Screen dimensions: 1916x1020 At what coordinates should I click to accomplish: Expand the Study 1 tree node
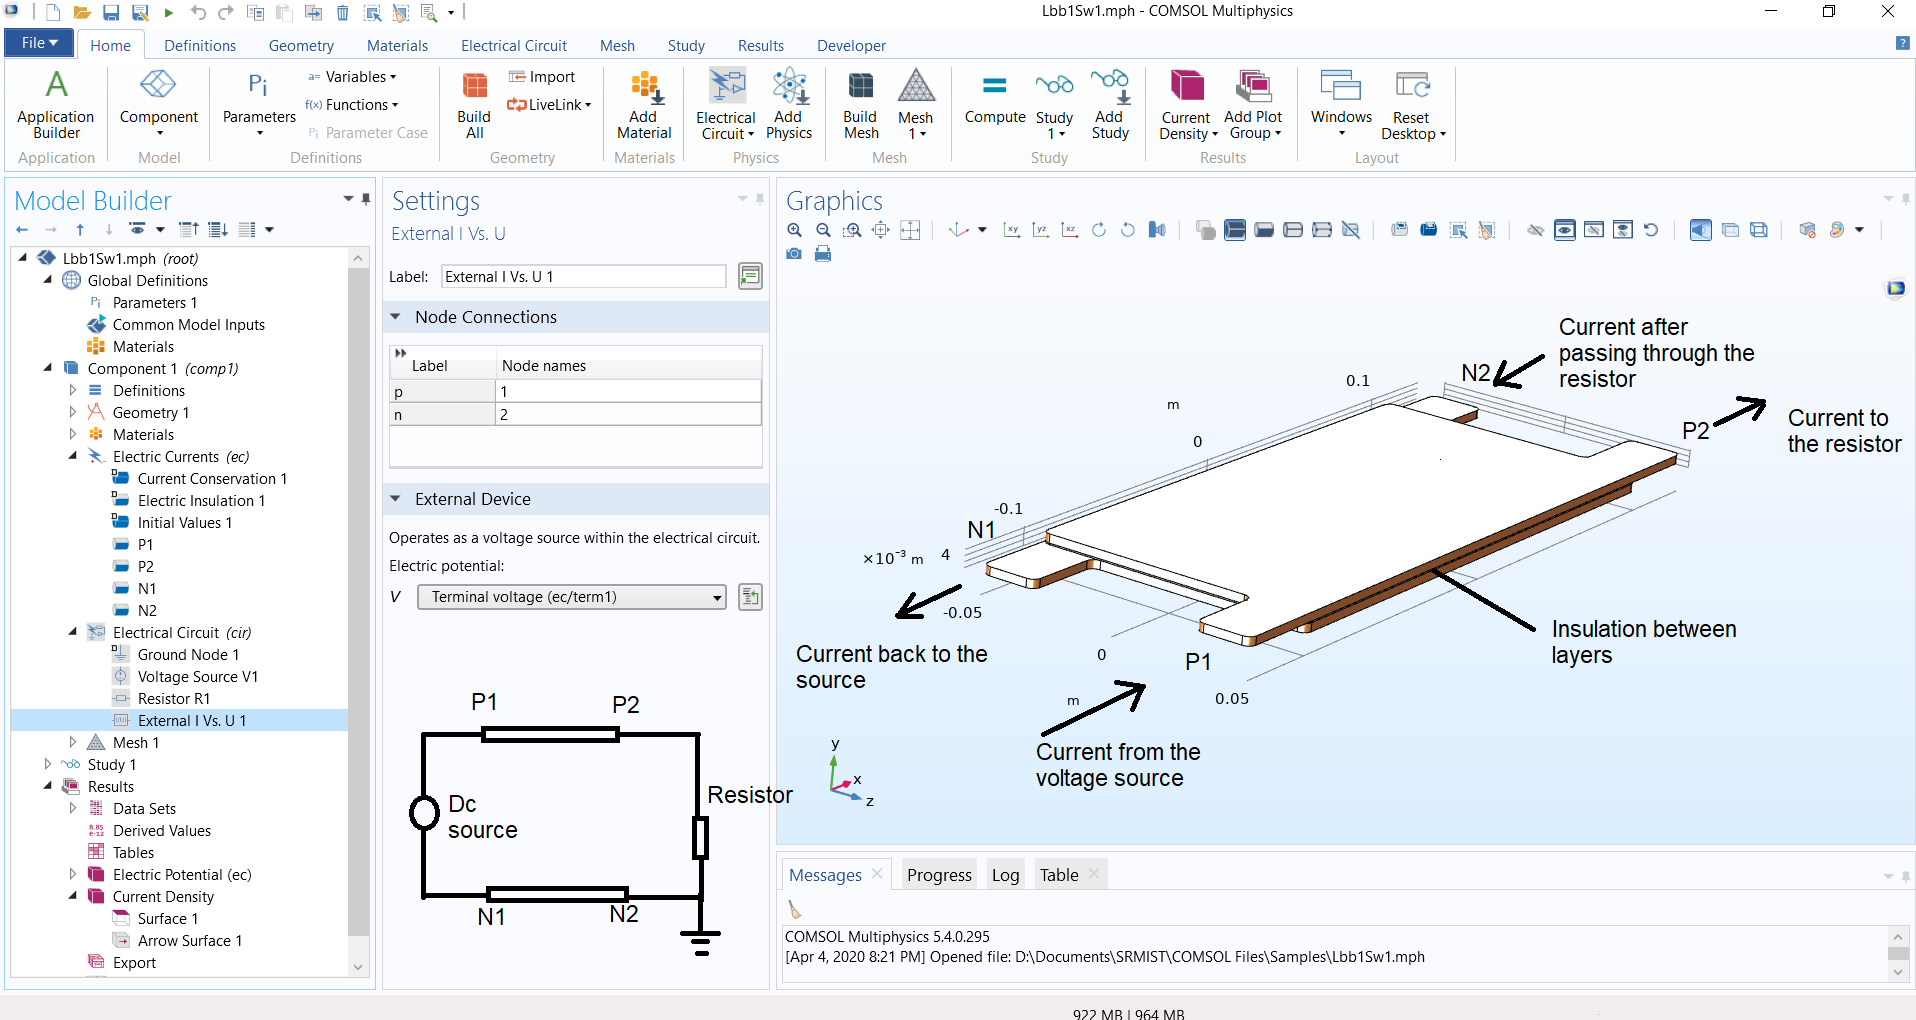[x=48, y=764]
